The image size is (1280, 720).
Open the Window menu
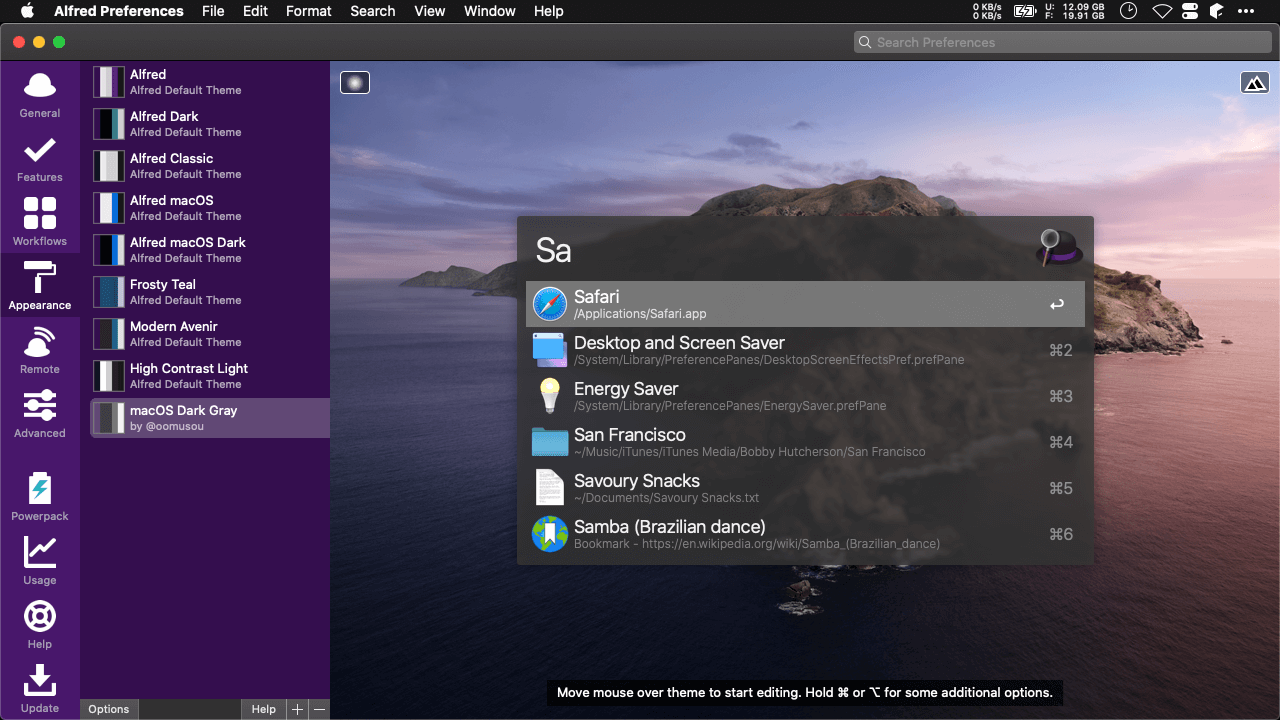pyautogui.click(x=490, y=11)
